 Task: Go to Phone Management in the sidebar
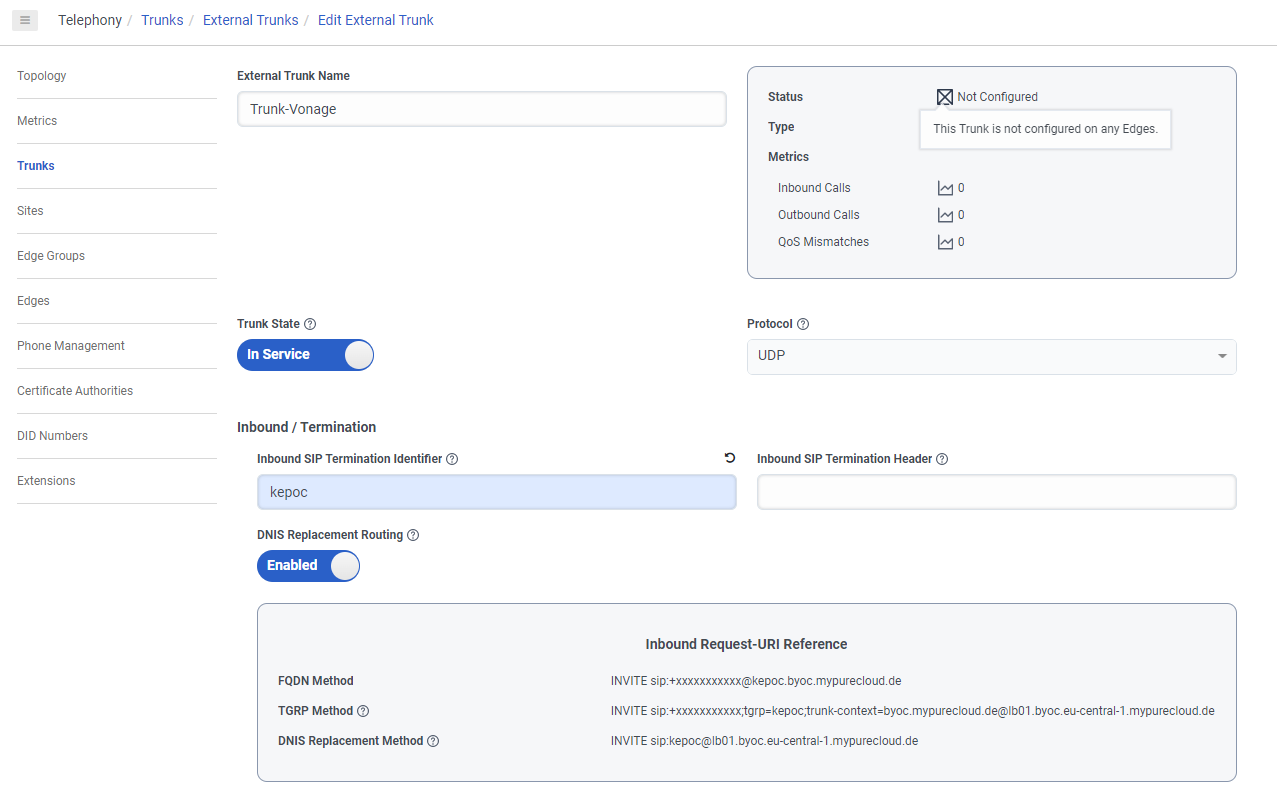71,346
